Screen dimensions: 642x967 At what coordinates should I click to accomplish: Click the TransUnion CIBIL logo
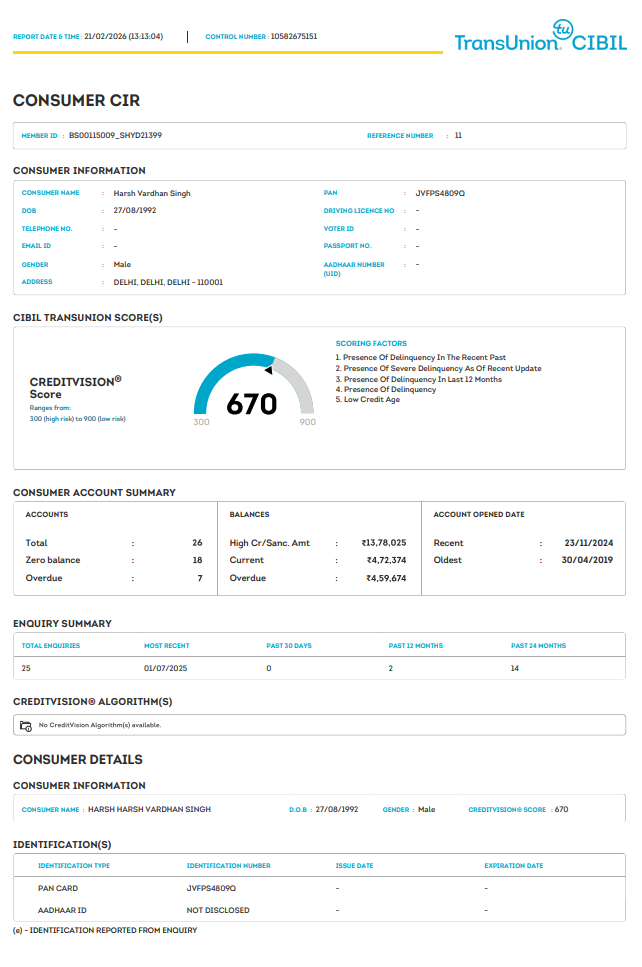(540, 36)
